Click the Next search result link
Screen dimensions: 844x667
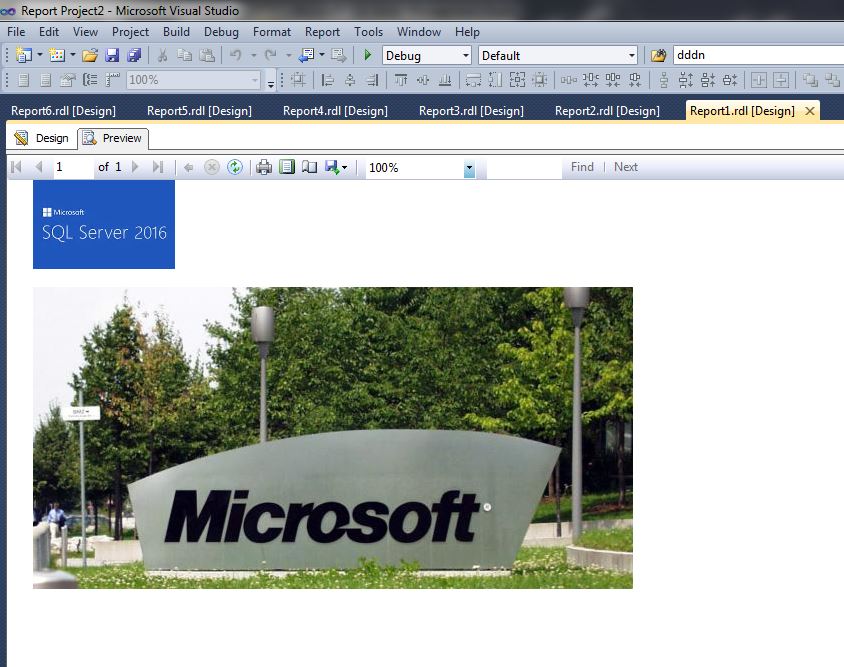(626, 167)
